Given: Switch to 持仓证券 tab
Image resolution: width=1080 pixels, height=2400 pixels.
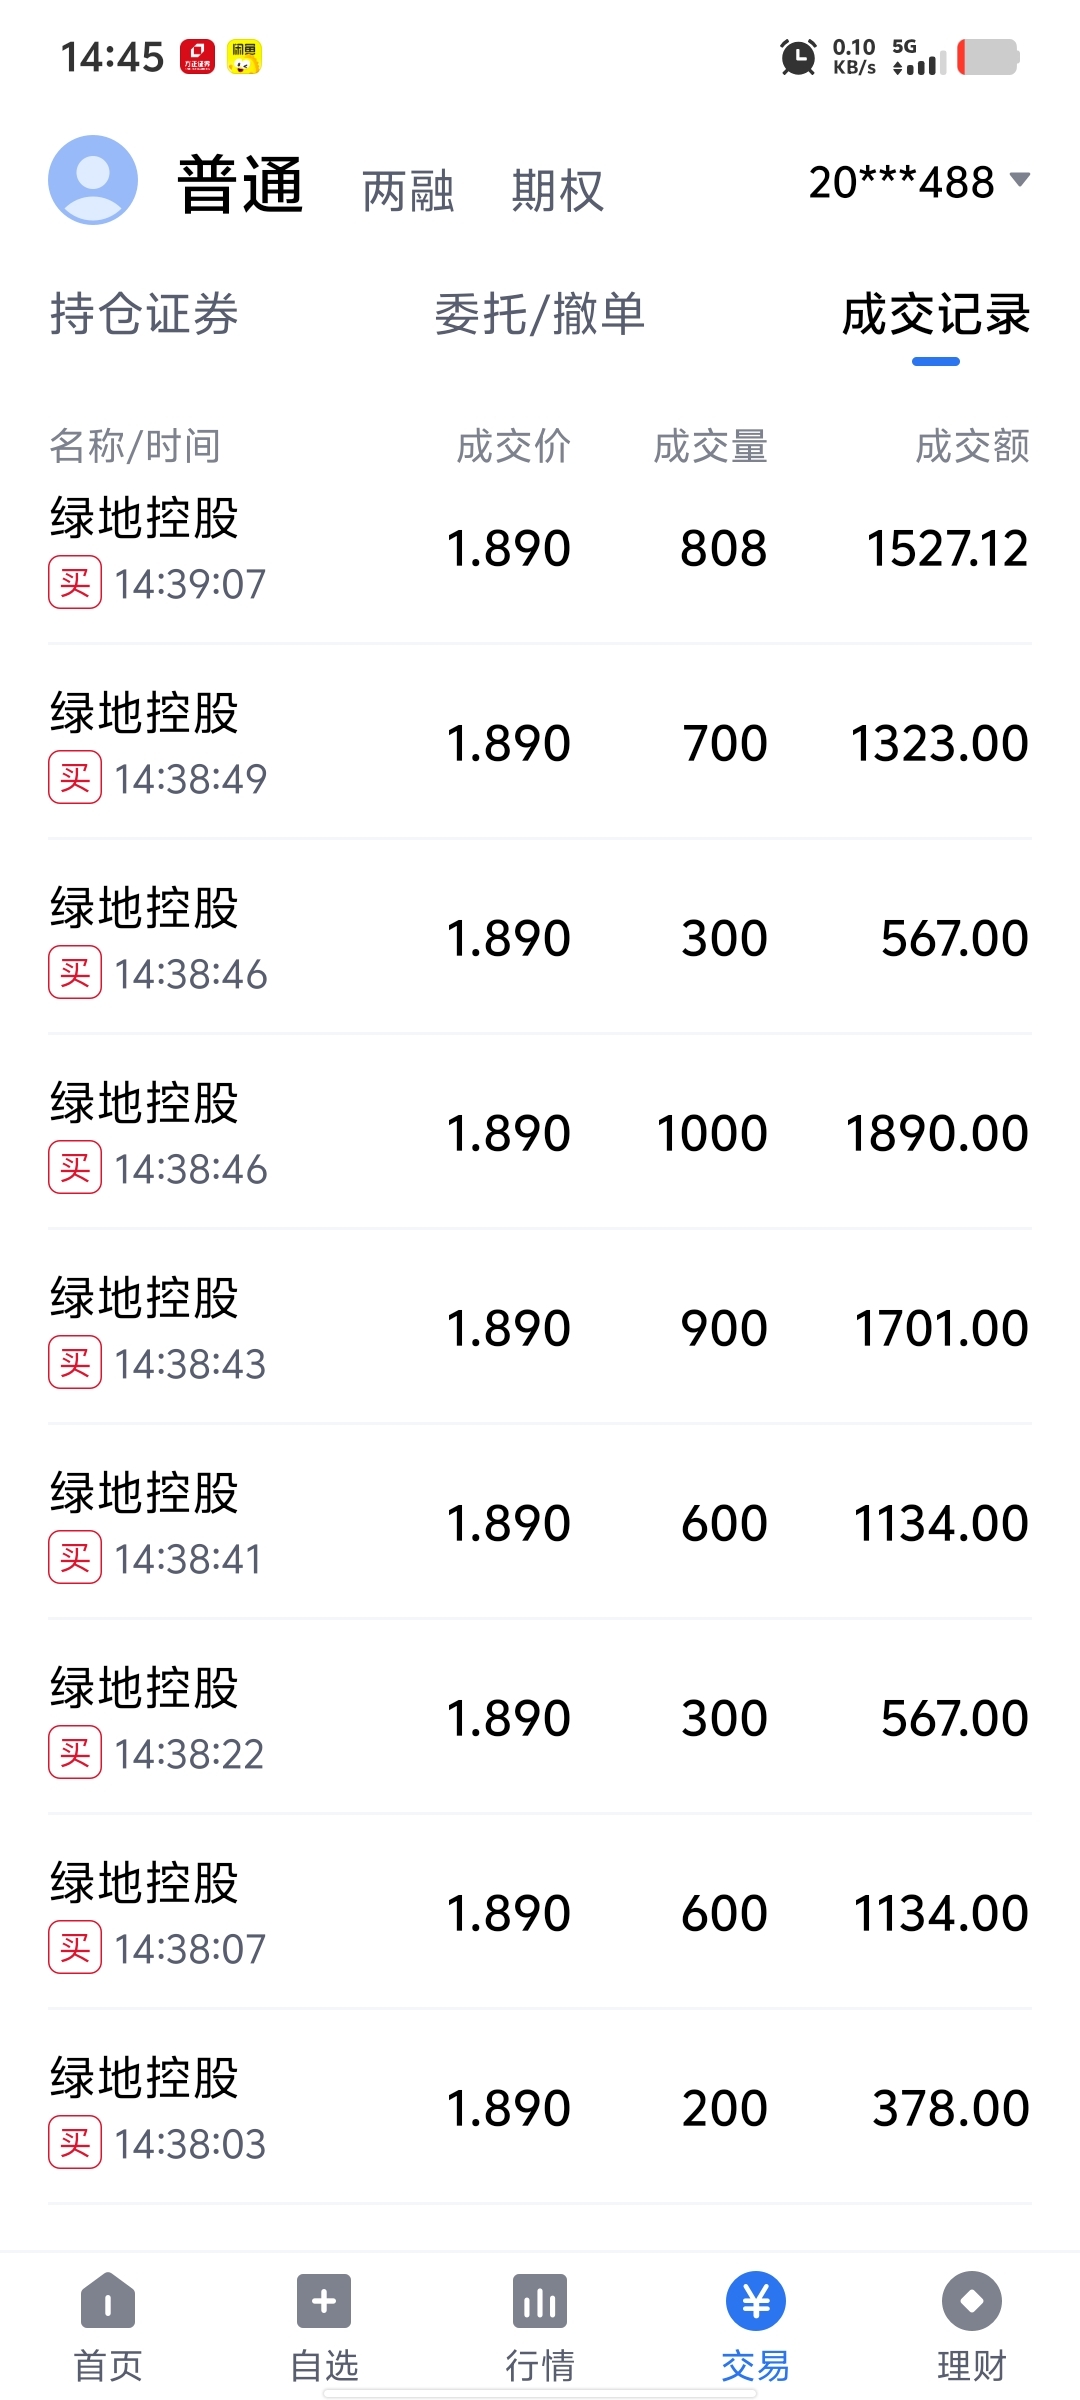Looking at the screenshot, I should pos(144,314).
